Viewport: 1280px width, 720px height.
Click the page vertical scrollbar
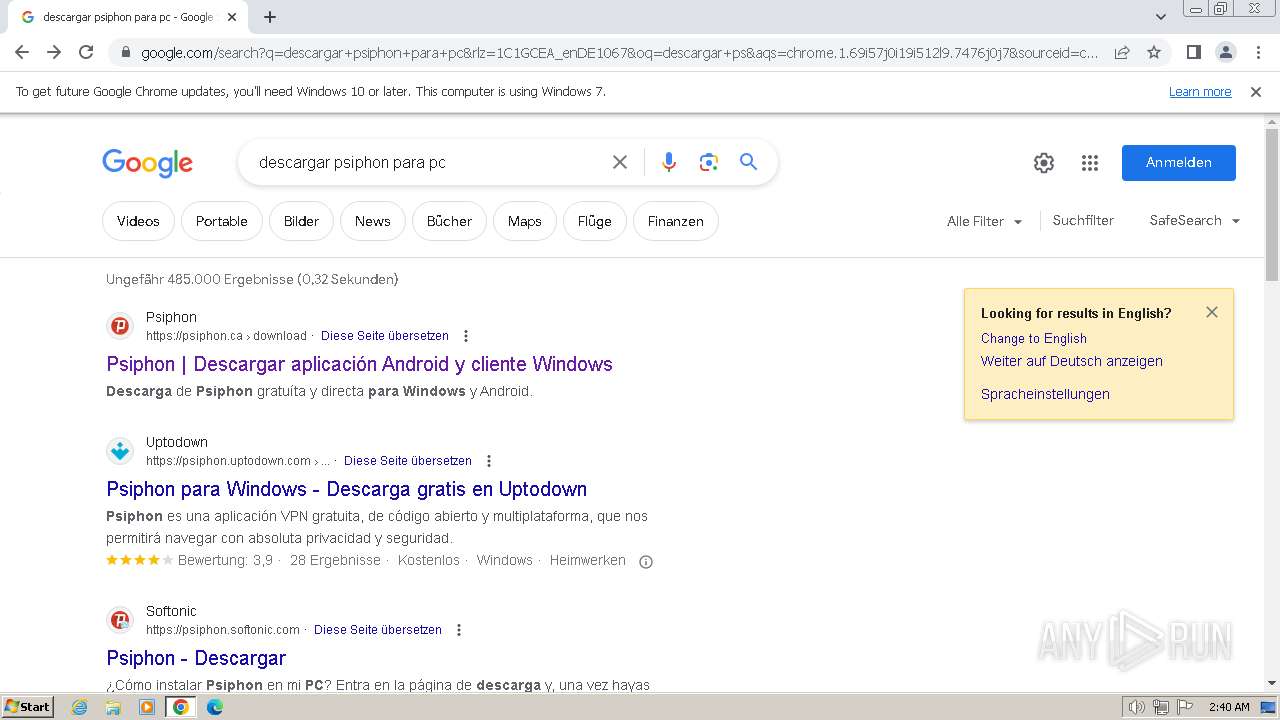[1271, 205]
